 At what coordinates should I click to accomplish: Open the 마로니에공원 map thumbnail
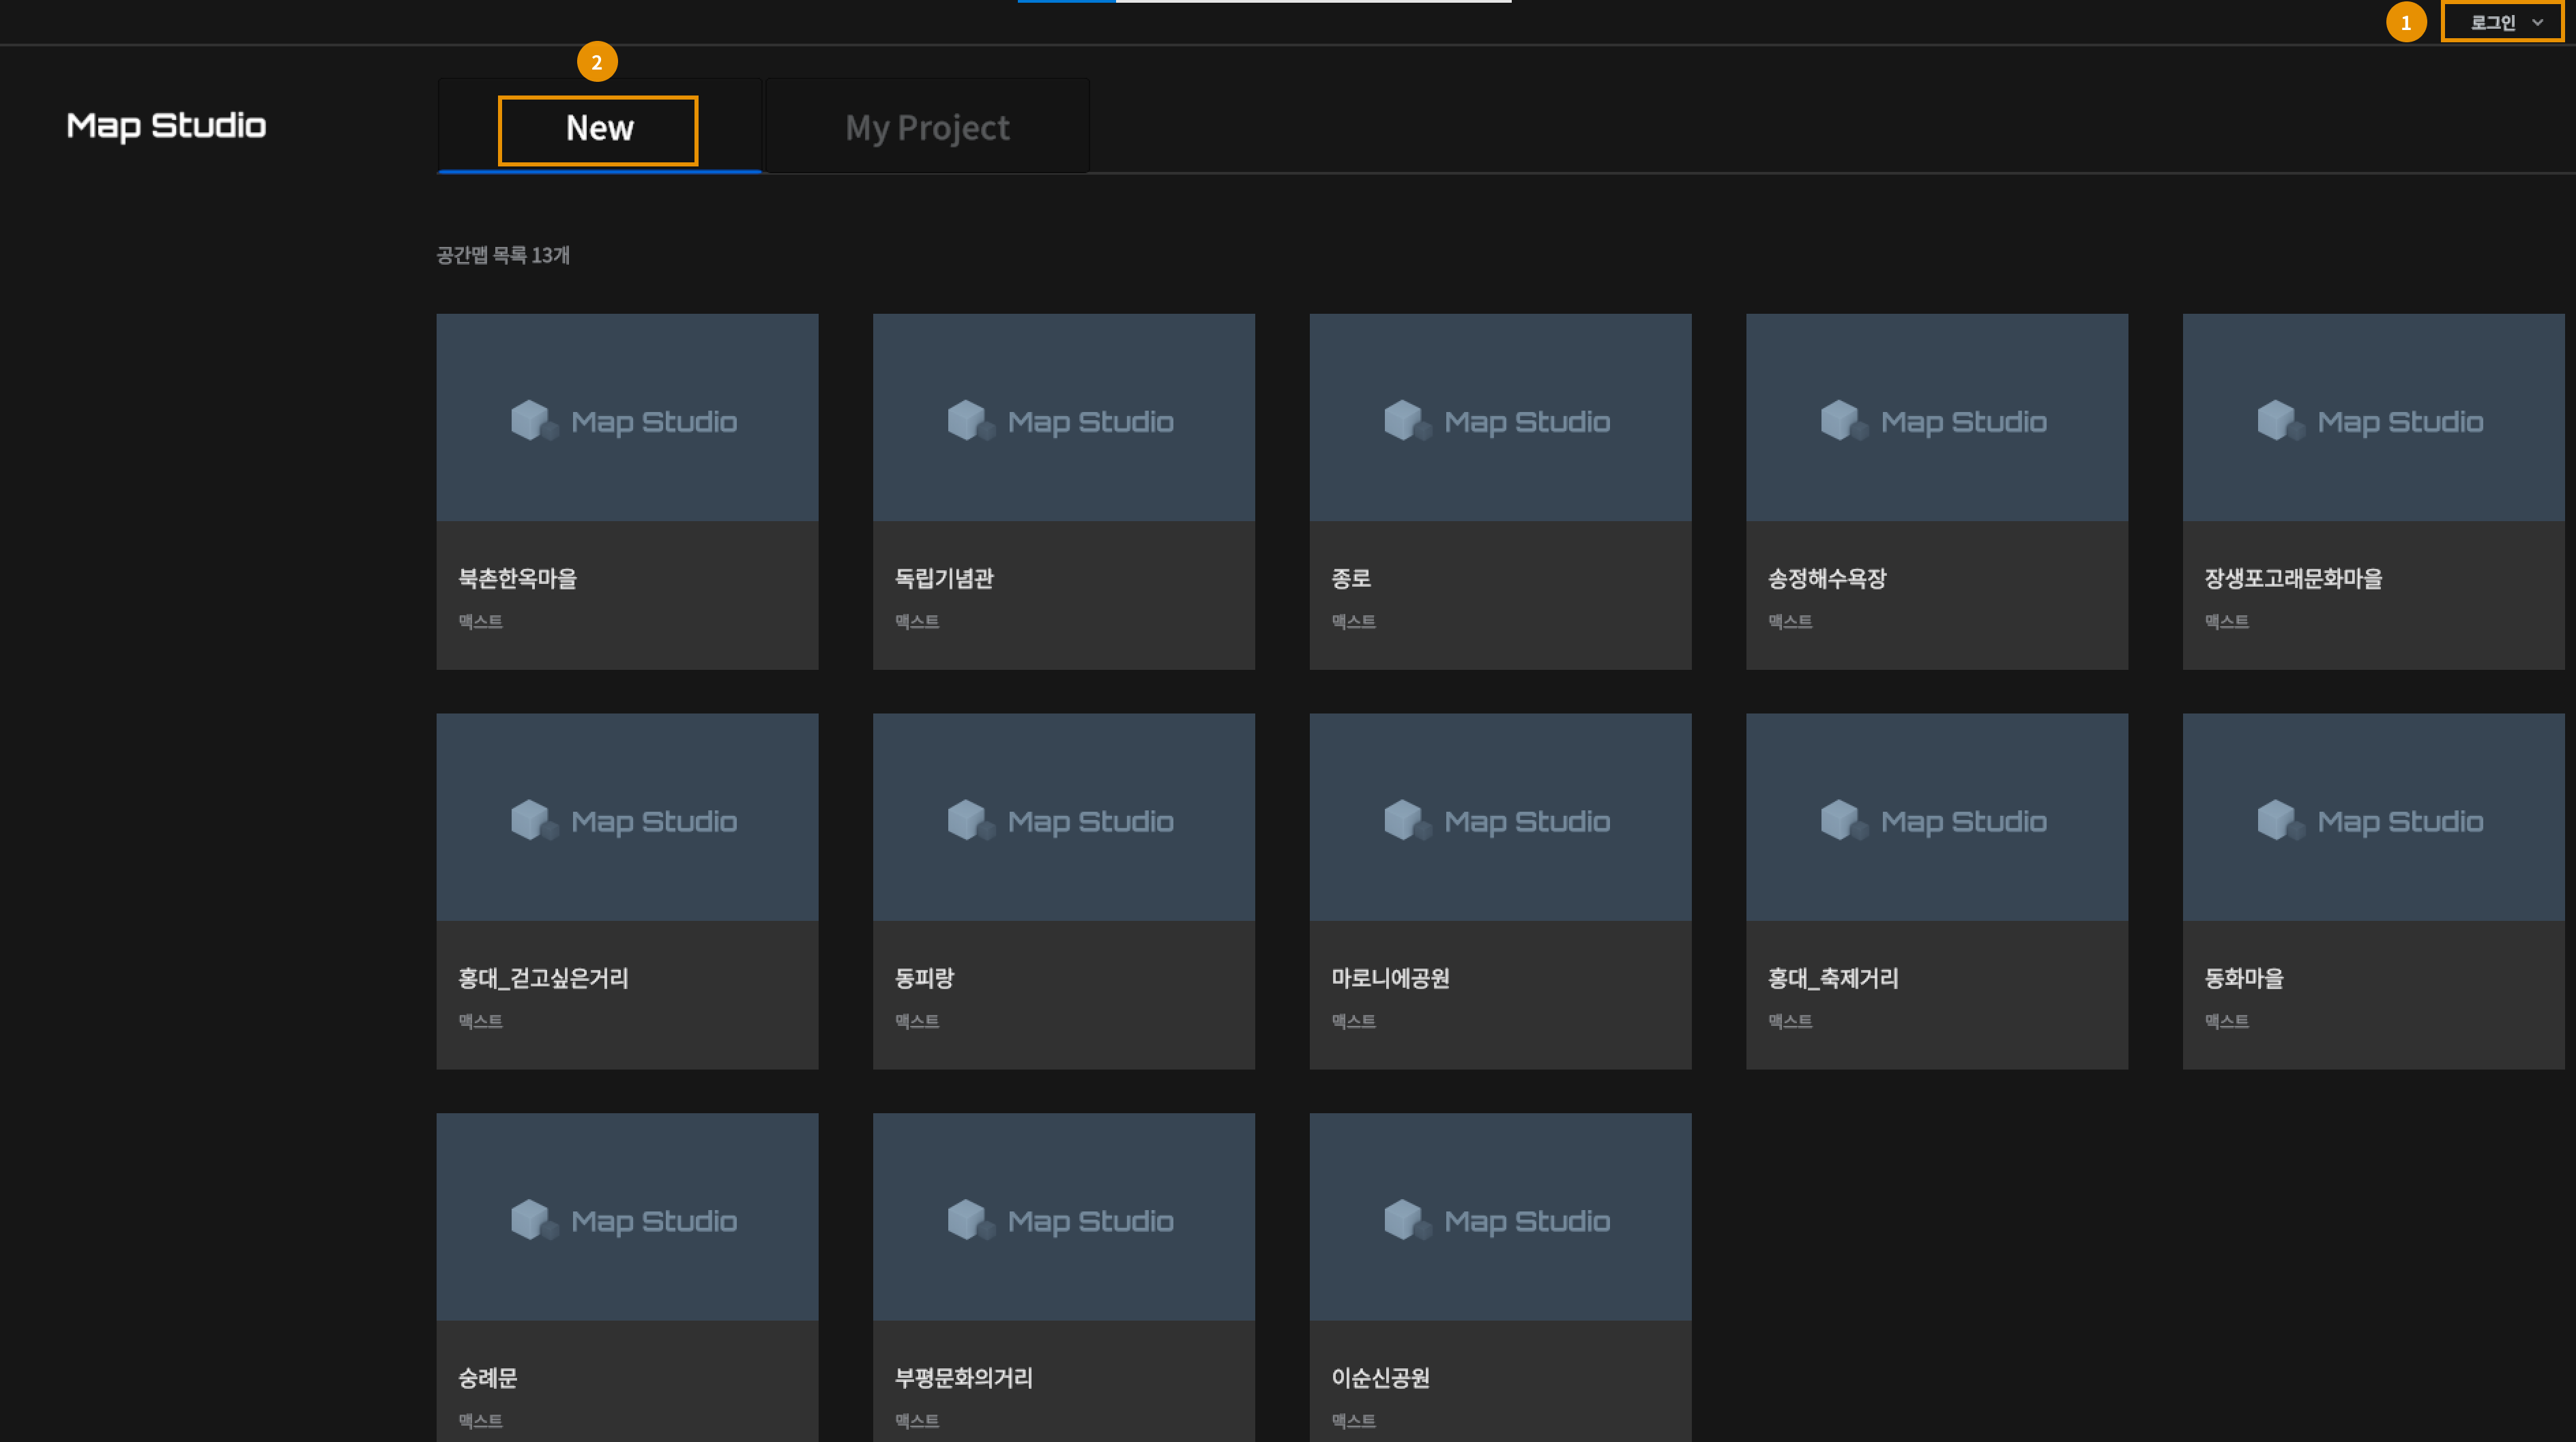tap(1500, 817)
